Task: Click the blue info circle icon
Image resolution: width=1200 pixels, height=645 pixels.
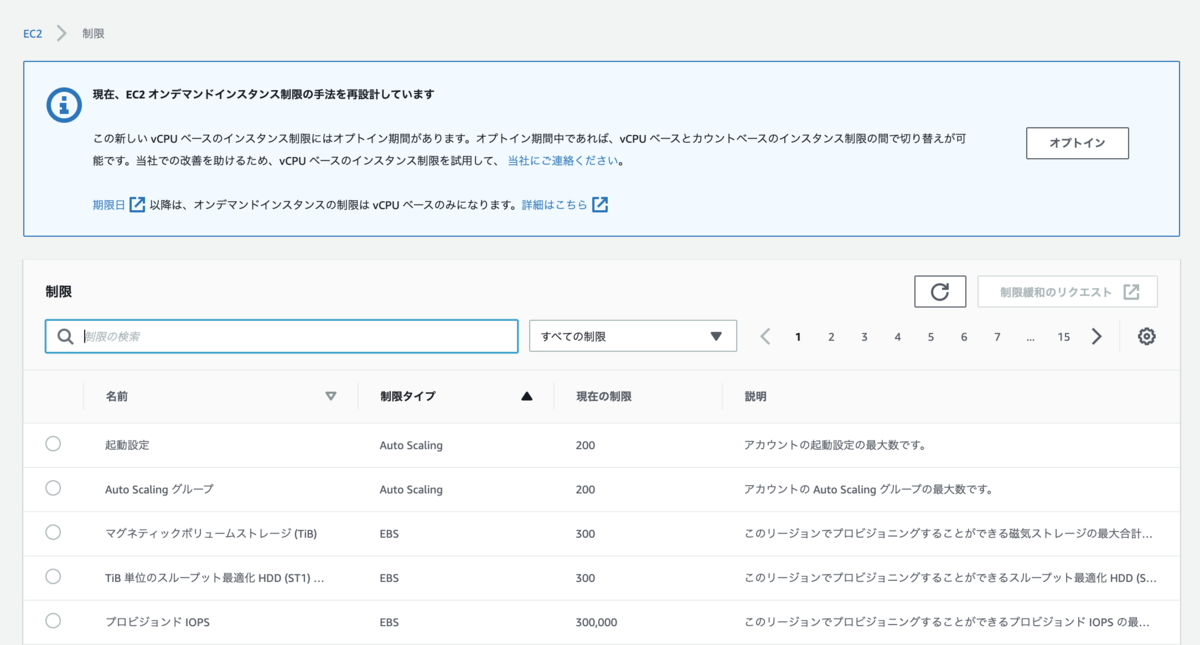Action: (x=65, y=105)
